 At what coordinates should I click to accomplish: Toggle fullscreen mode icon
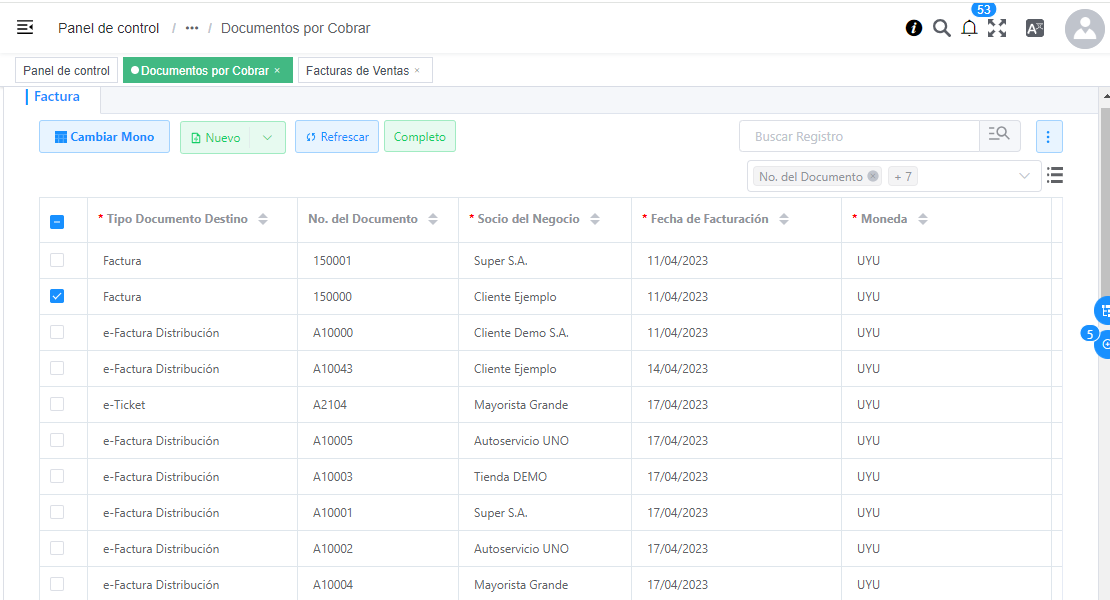(997, 28)
